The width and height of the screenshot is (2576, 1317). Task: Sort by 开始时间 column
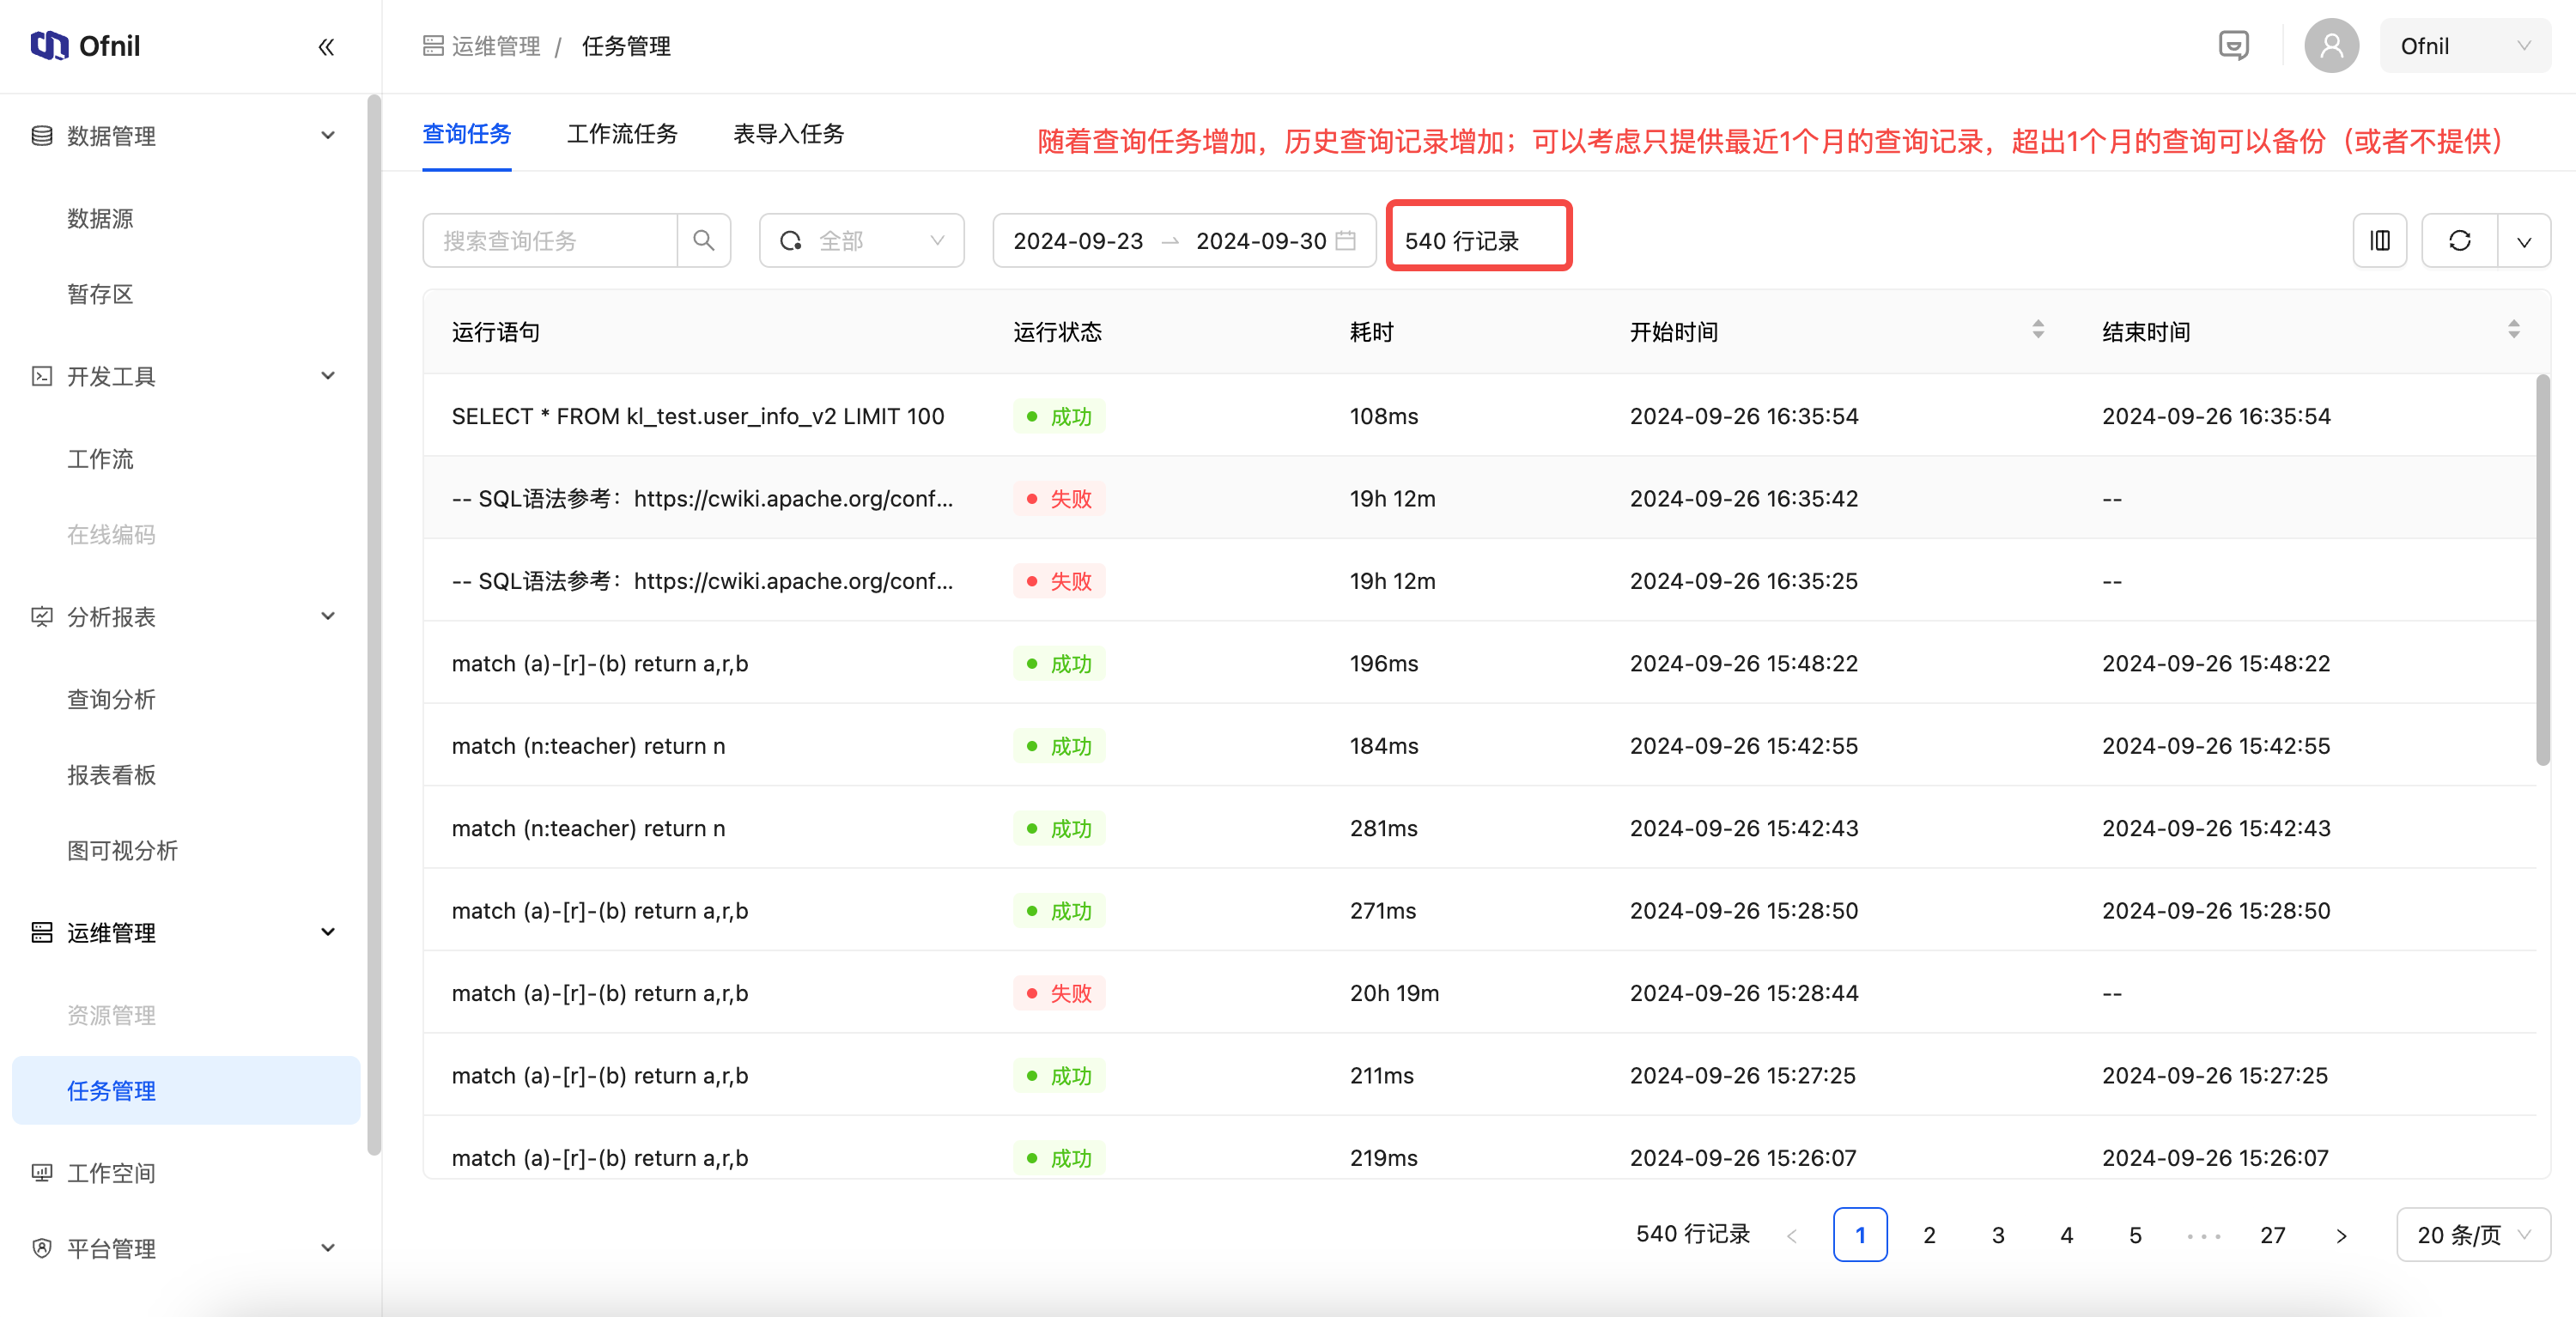[2038, 330]
